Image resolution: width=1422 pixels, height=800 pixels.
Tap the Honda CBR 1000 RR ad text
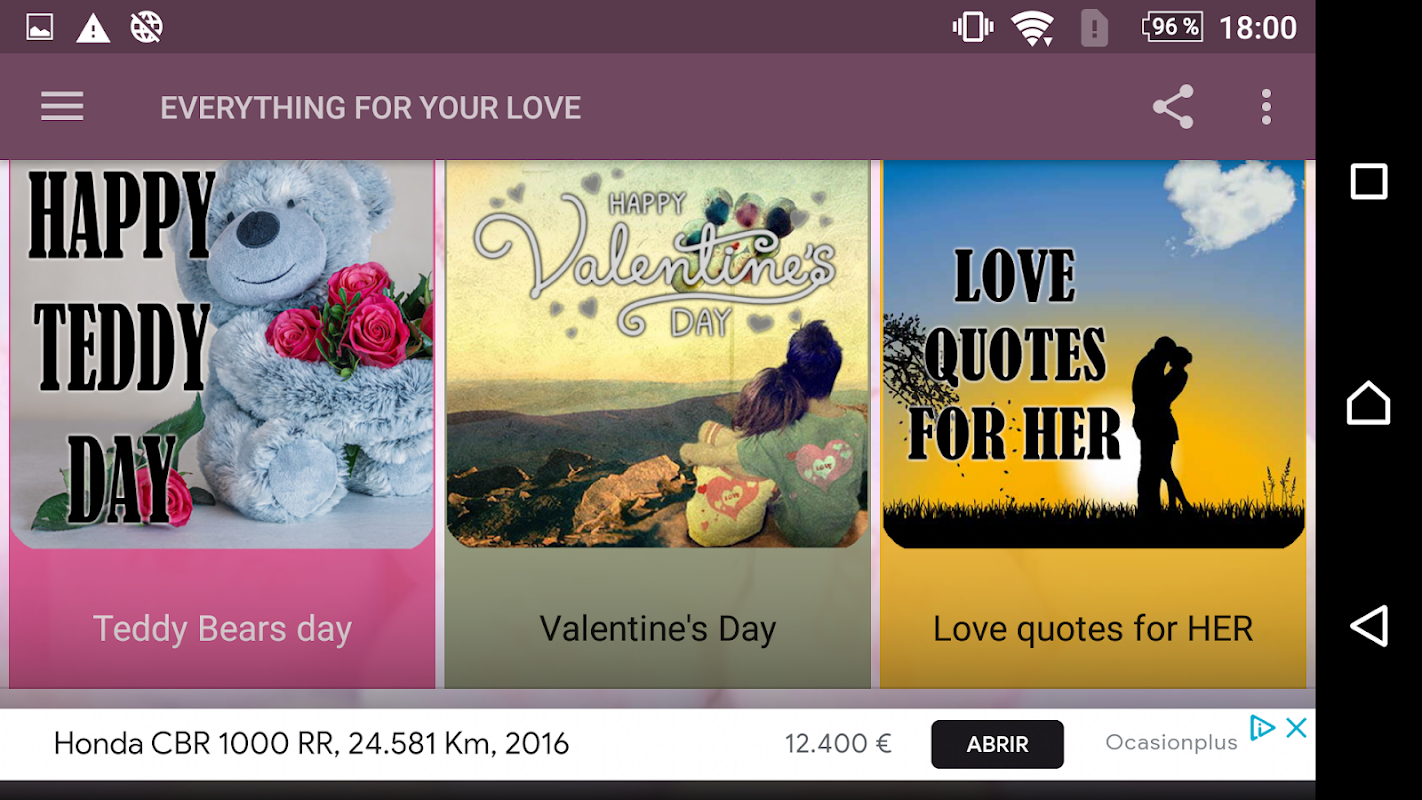pyautogui.click(x=311, y=744)
